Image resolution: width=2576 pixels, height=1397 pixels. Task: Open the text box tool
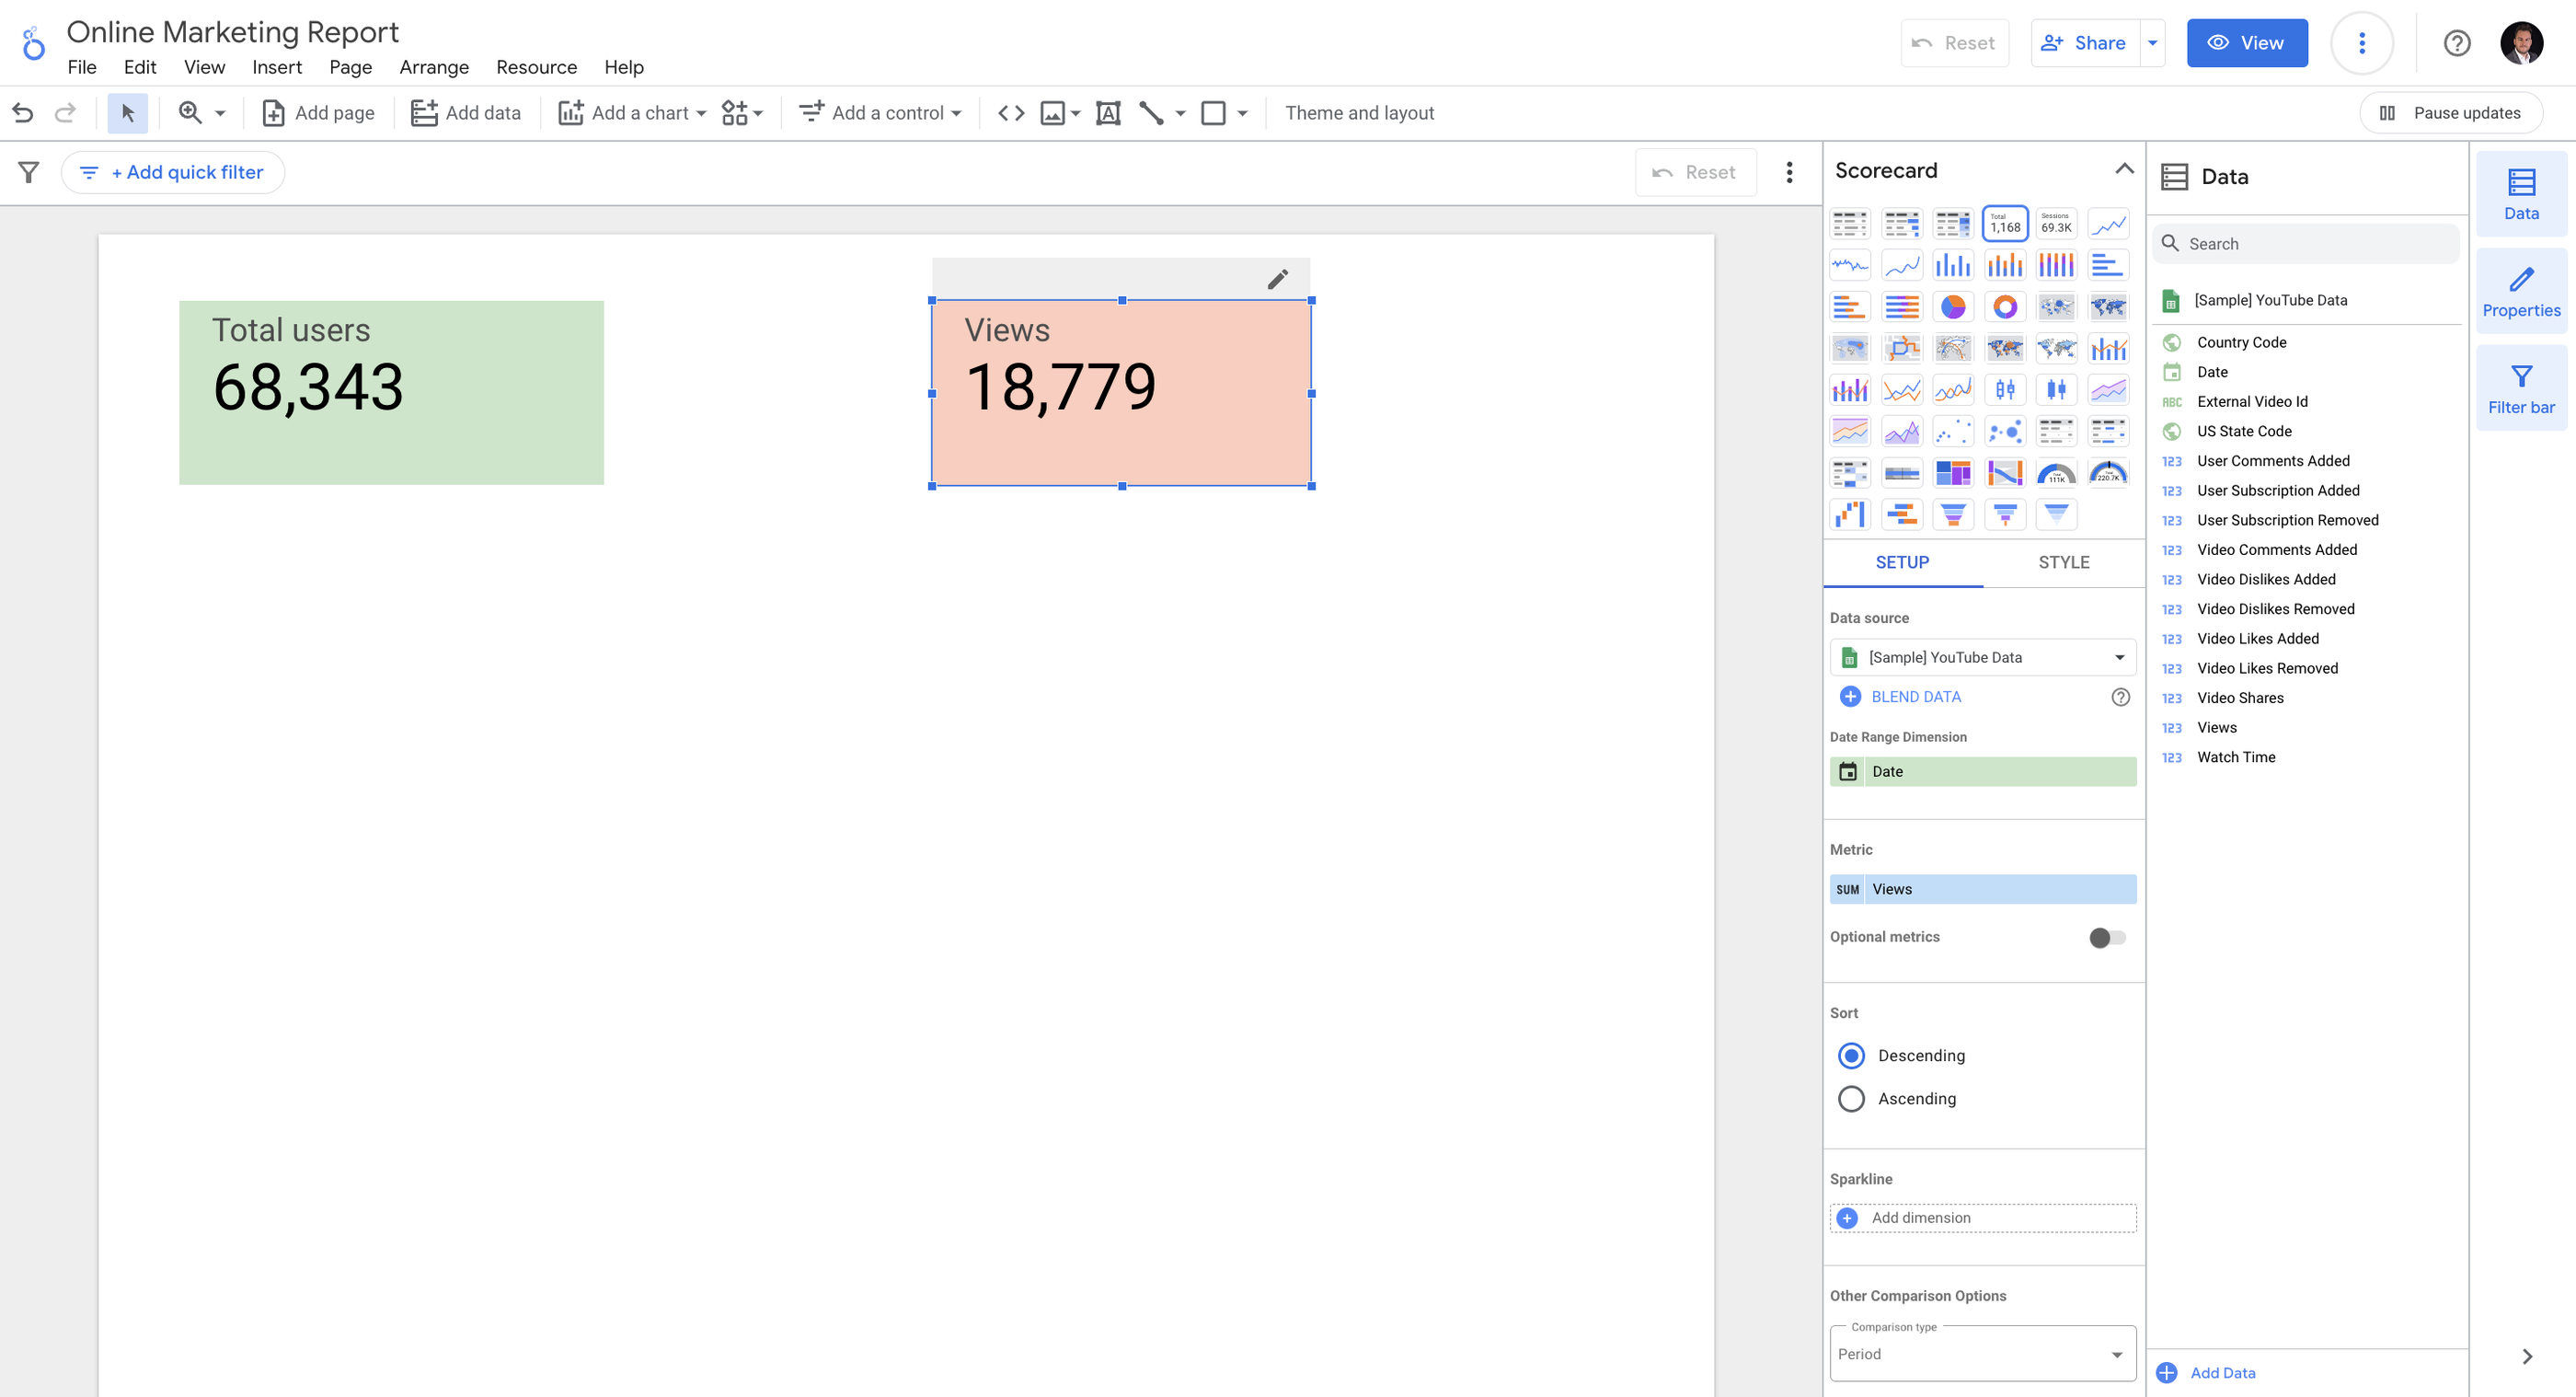(x=1108, y=112)
